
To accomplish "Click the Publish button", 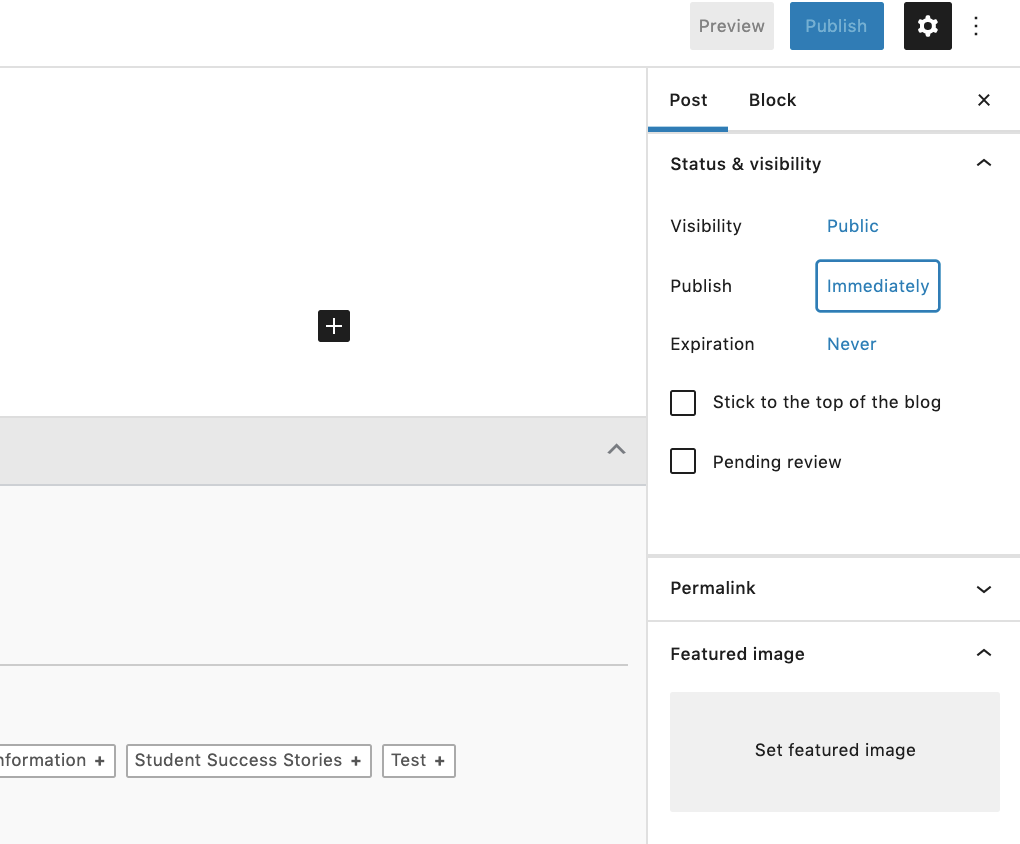I will point(836,26).
